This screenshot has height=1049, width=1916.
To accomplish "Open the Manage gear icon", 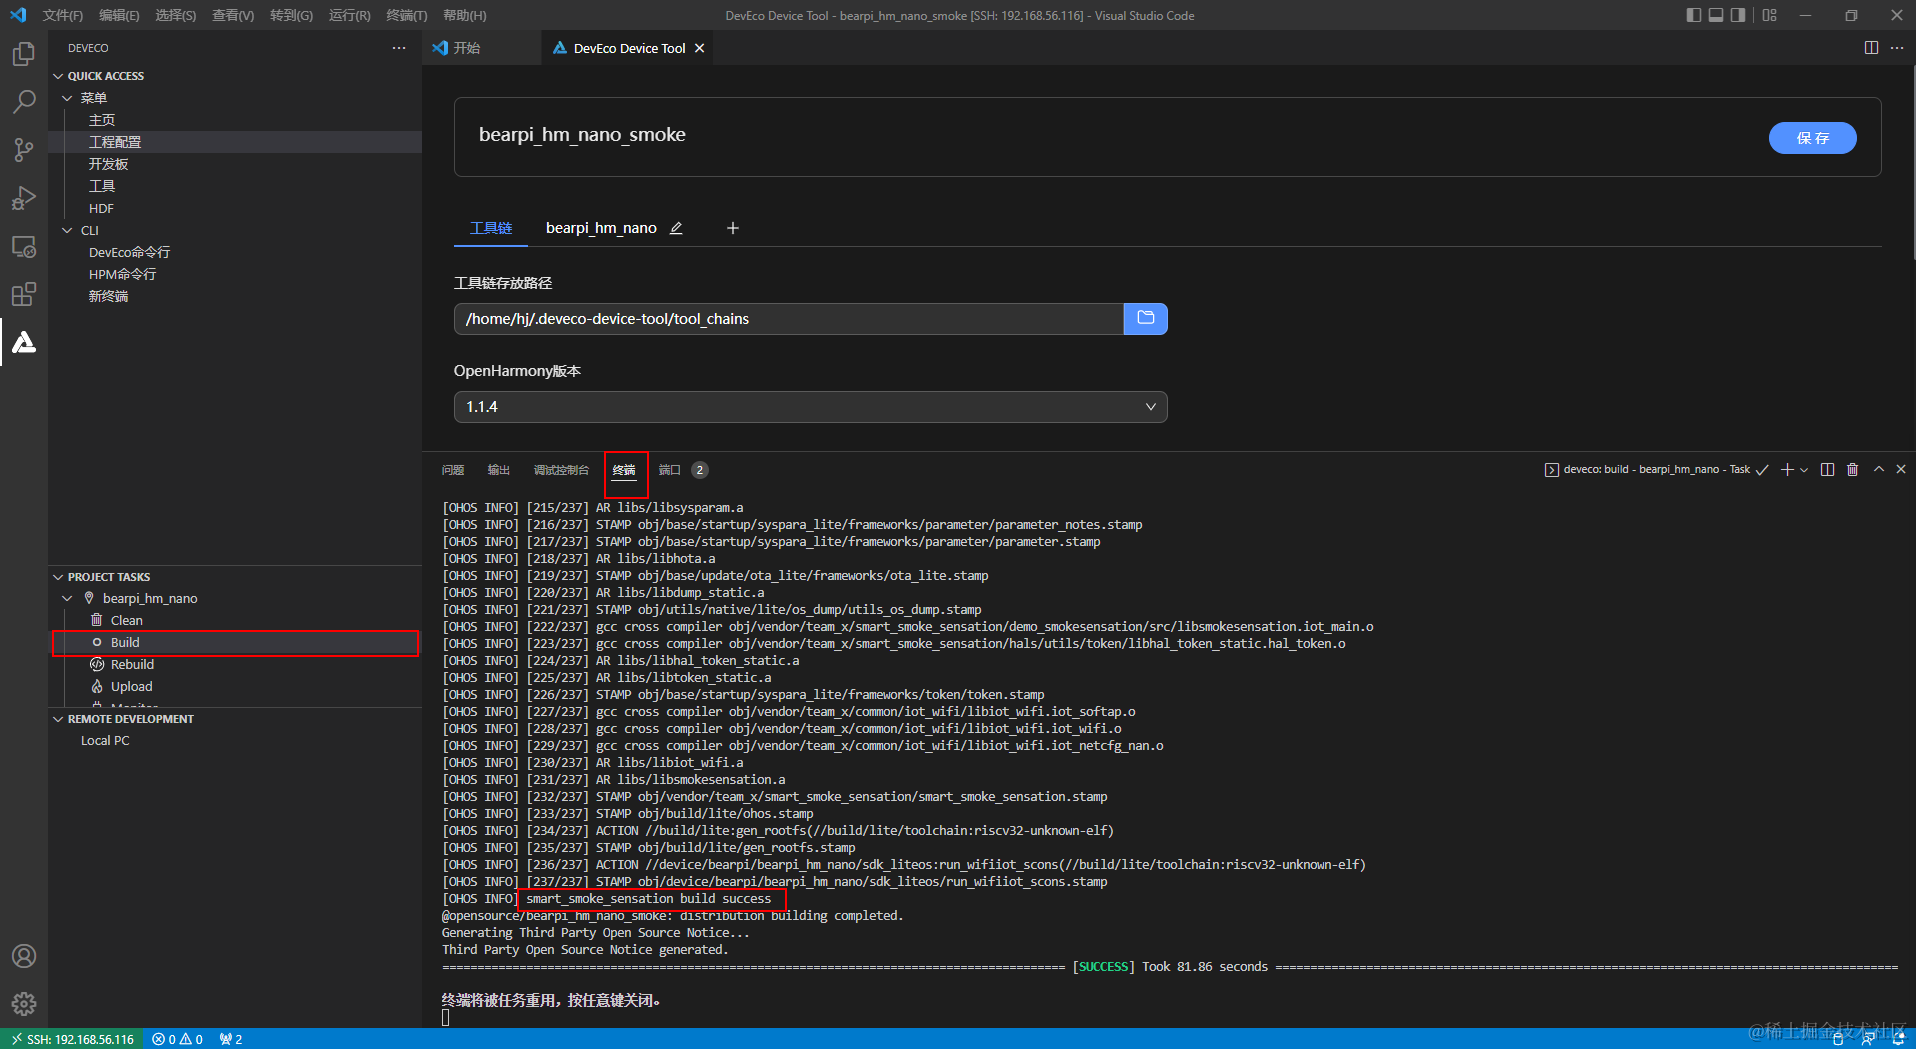I will [x=24, y=1003].
